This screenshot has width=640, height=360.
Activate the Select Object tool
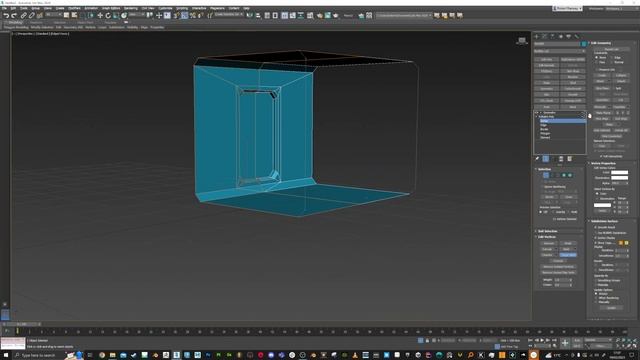[66, 15]
